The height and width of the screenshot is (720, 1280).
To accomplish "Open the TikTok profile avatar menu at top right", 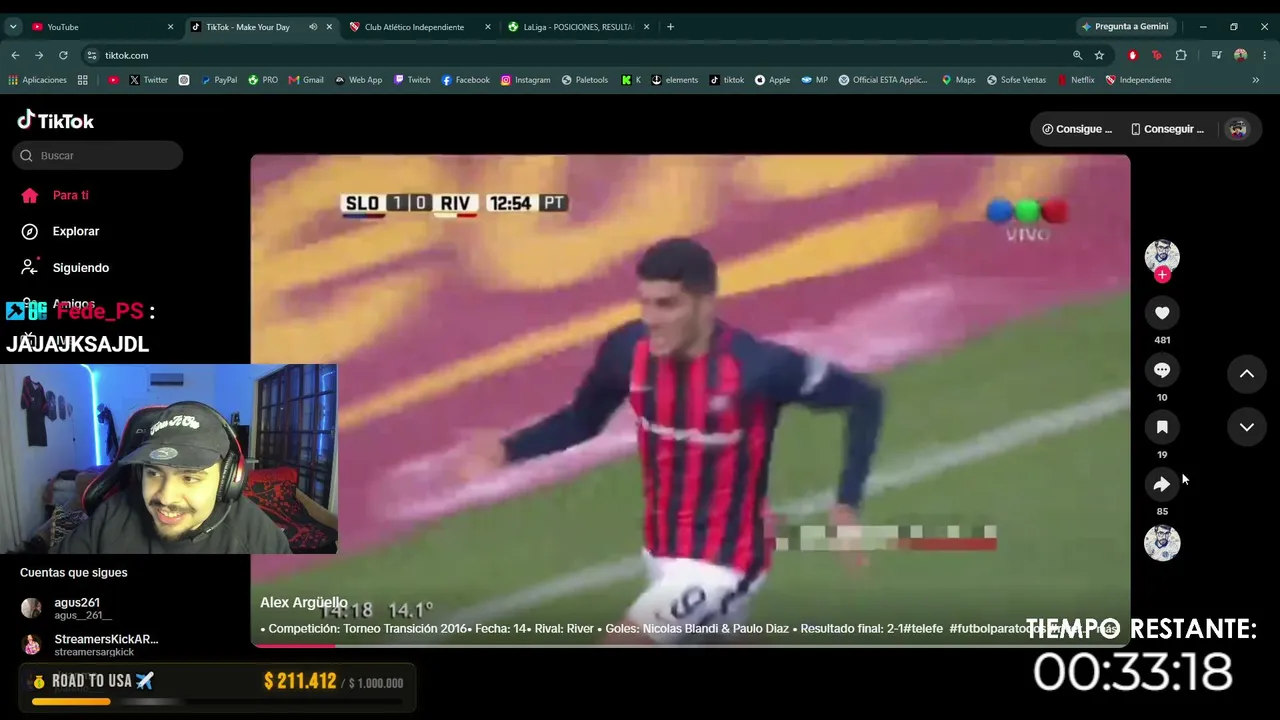I will 1238,129.
